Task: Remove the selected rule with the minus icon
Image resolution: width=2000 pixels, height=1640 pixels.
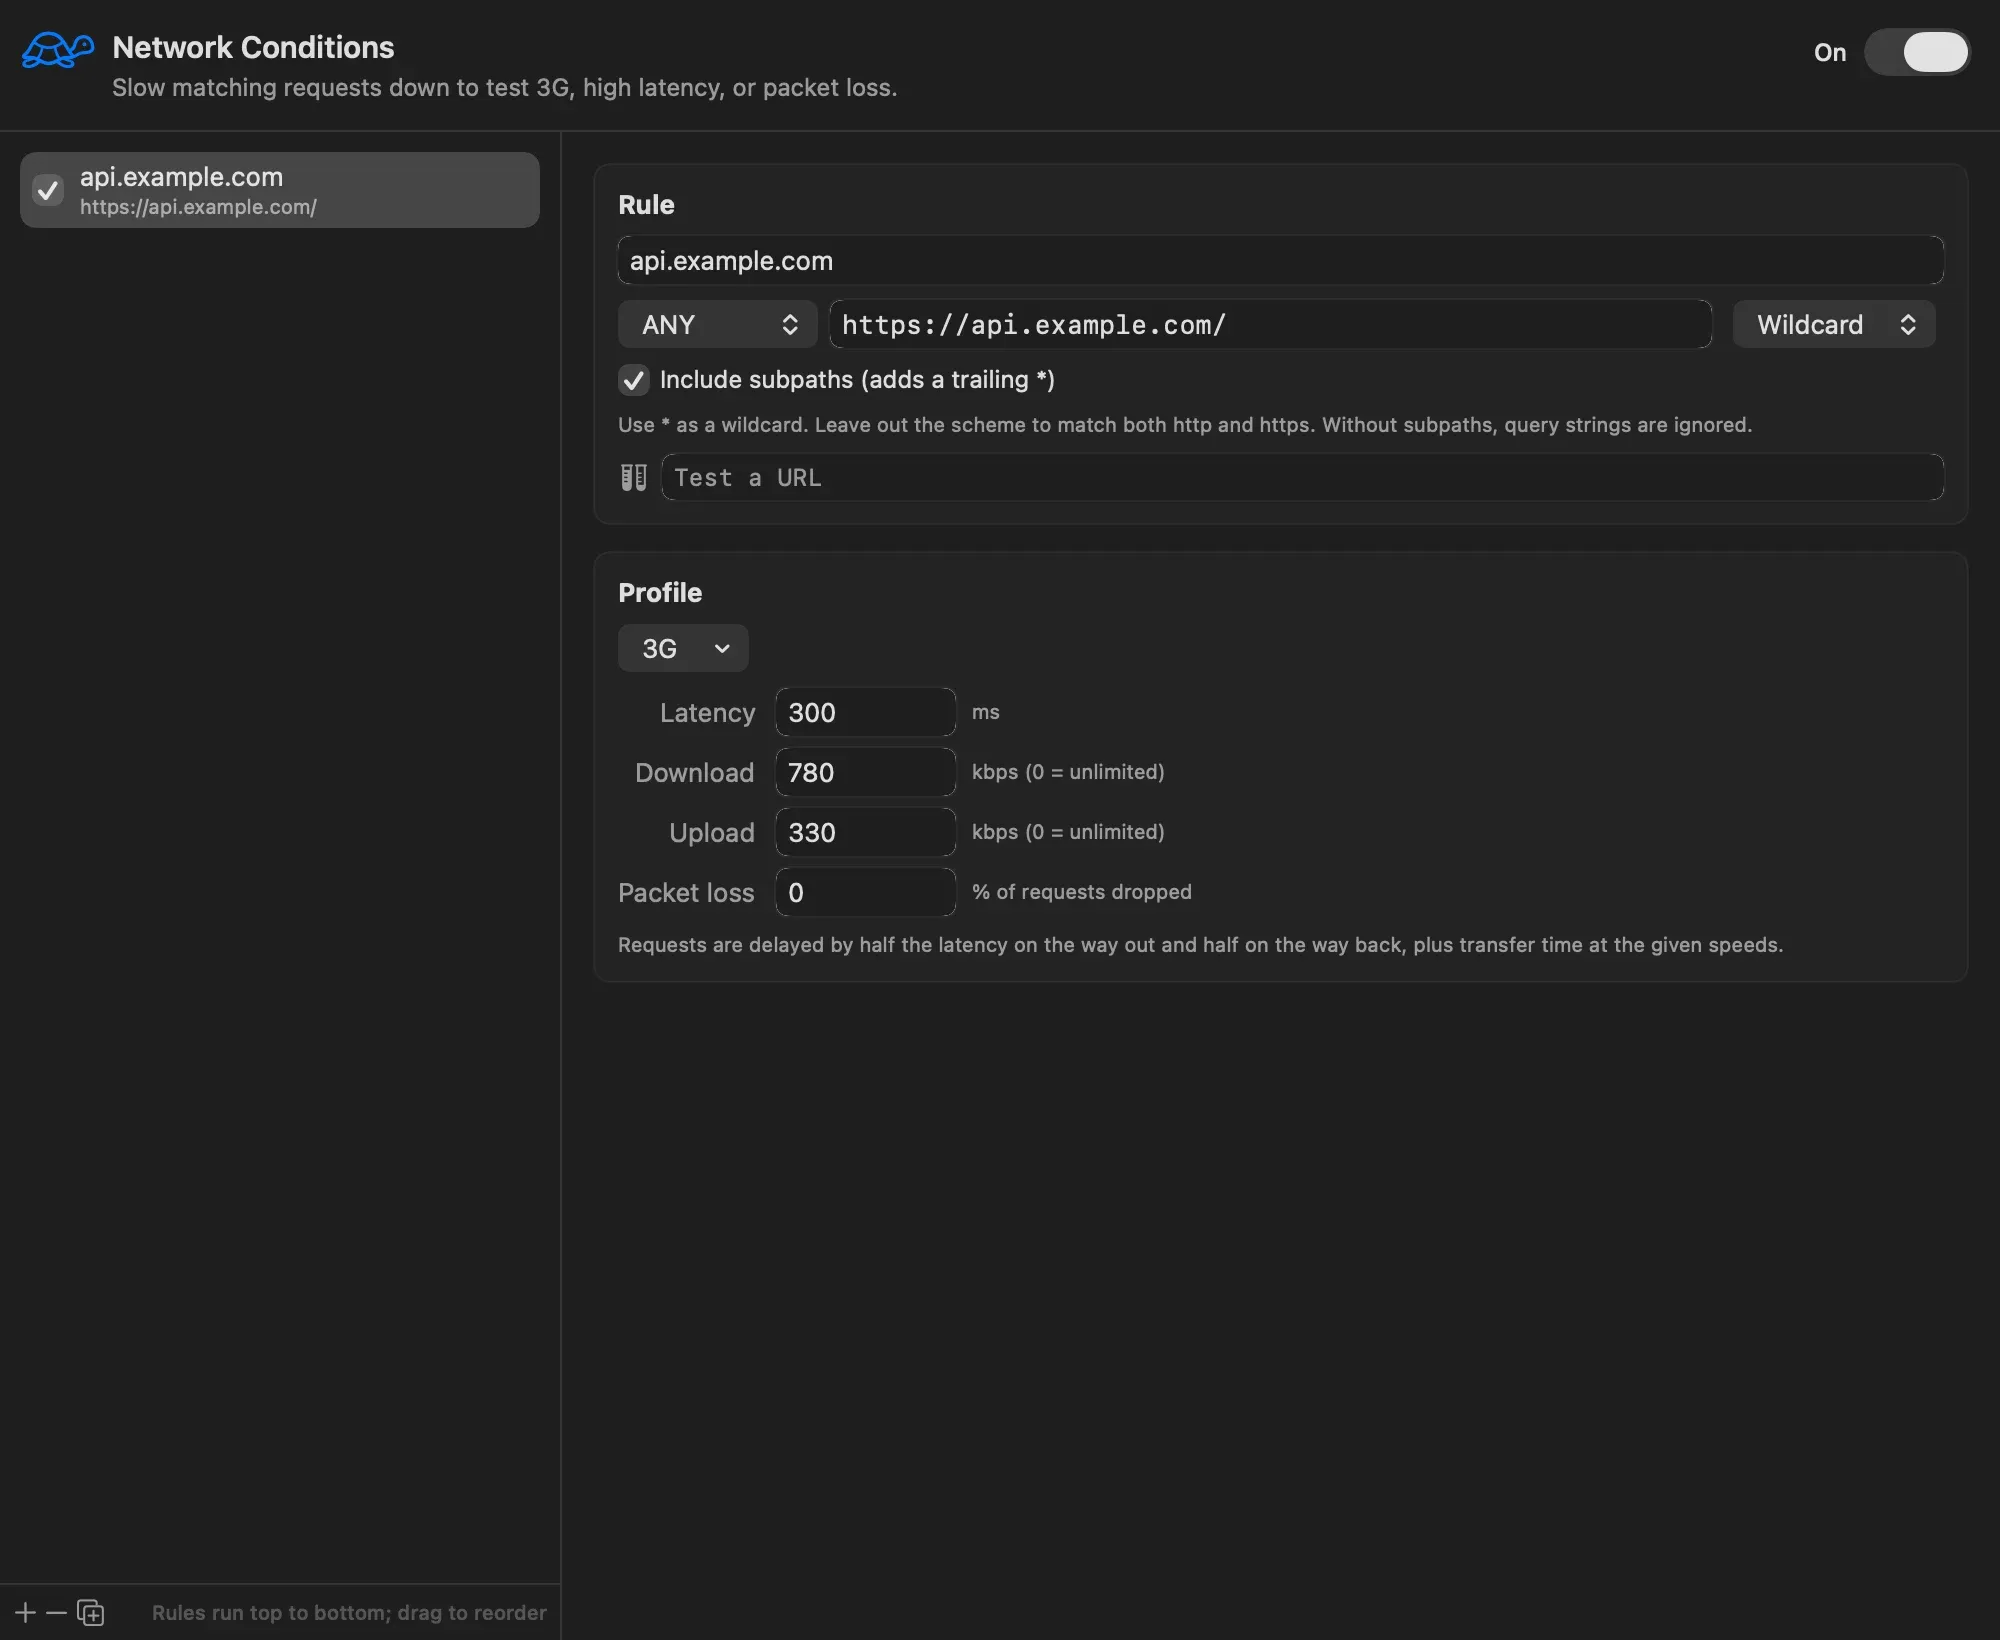Action: point(57,1612)
